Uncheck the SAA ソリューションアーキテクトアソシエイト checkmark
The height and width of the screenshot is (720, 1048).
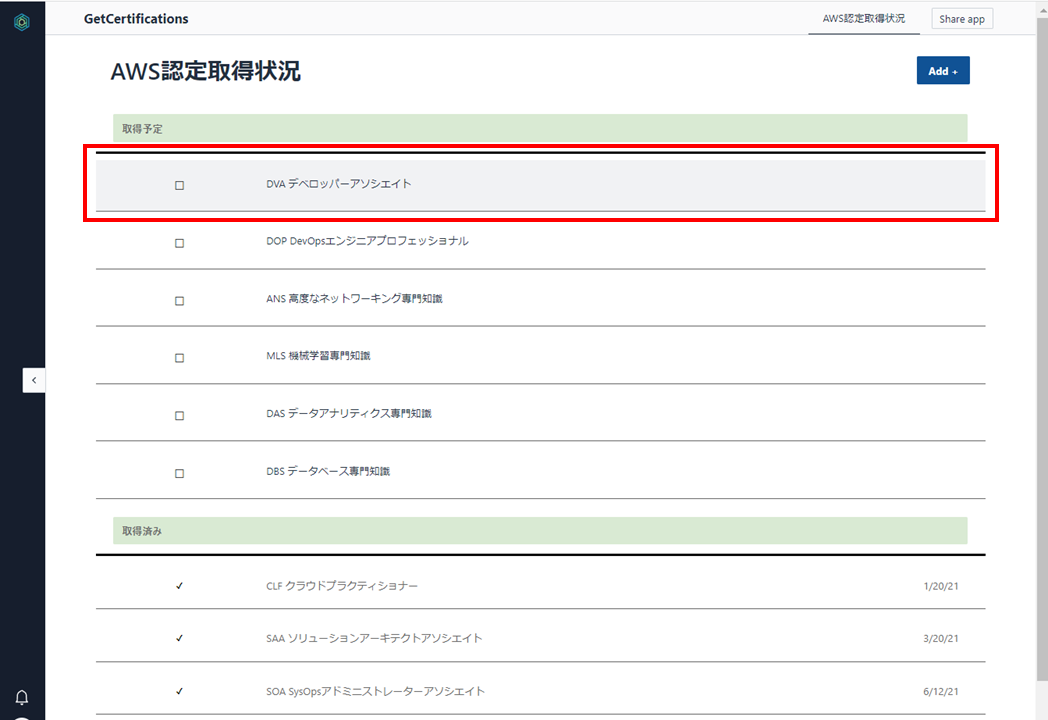pyautogui.click(x=179, y=638)
